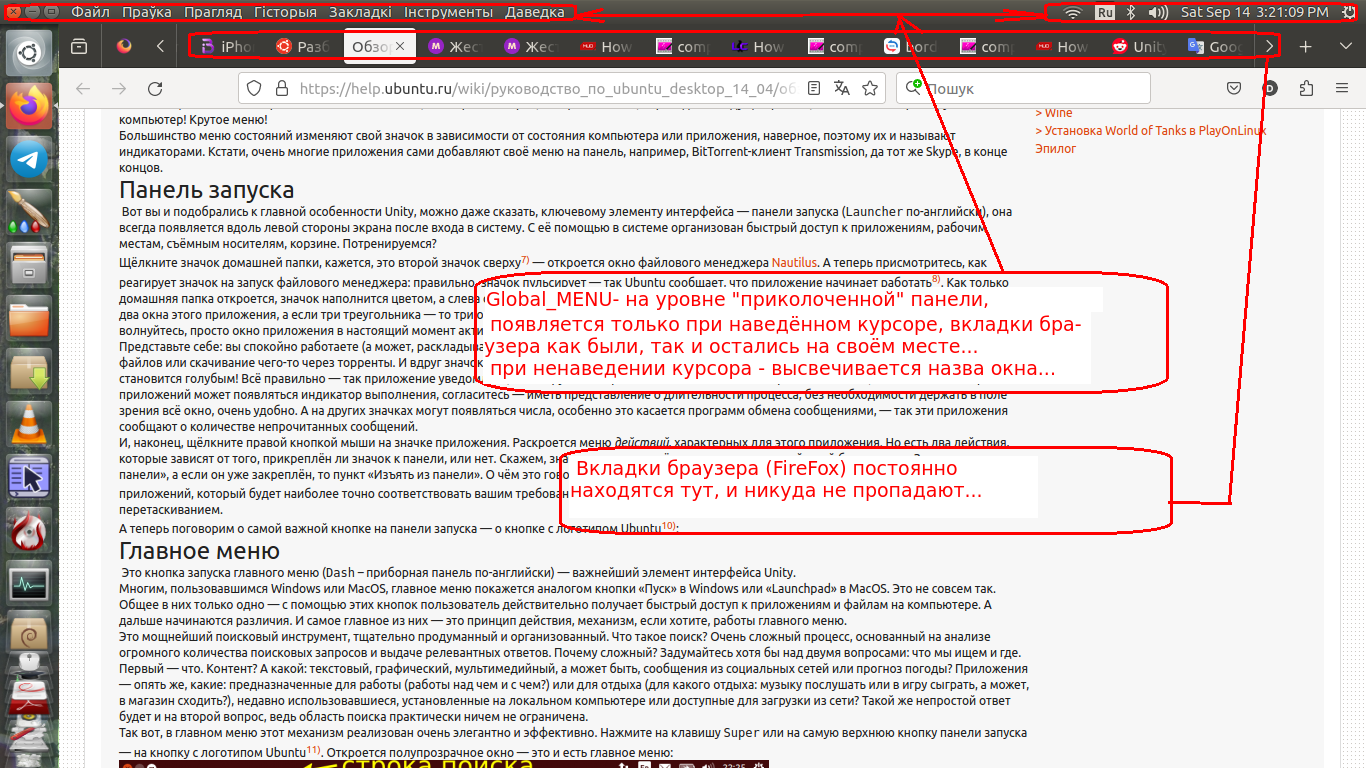Click the Главное меню heading

pos(199,551)
